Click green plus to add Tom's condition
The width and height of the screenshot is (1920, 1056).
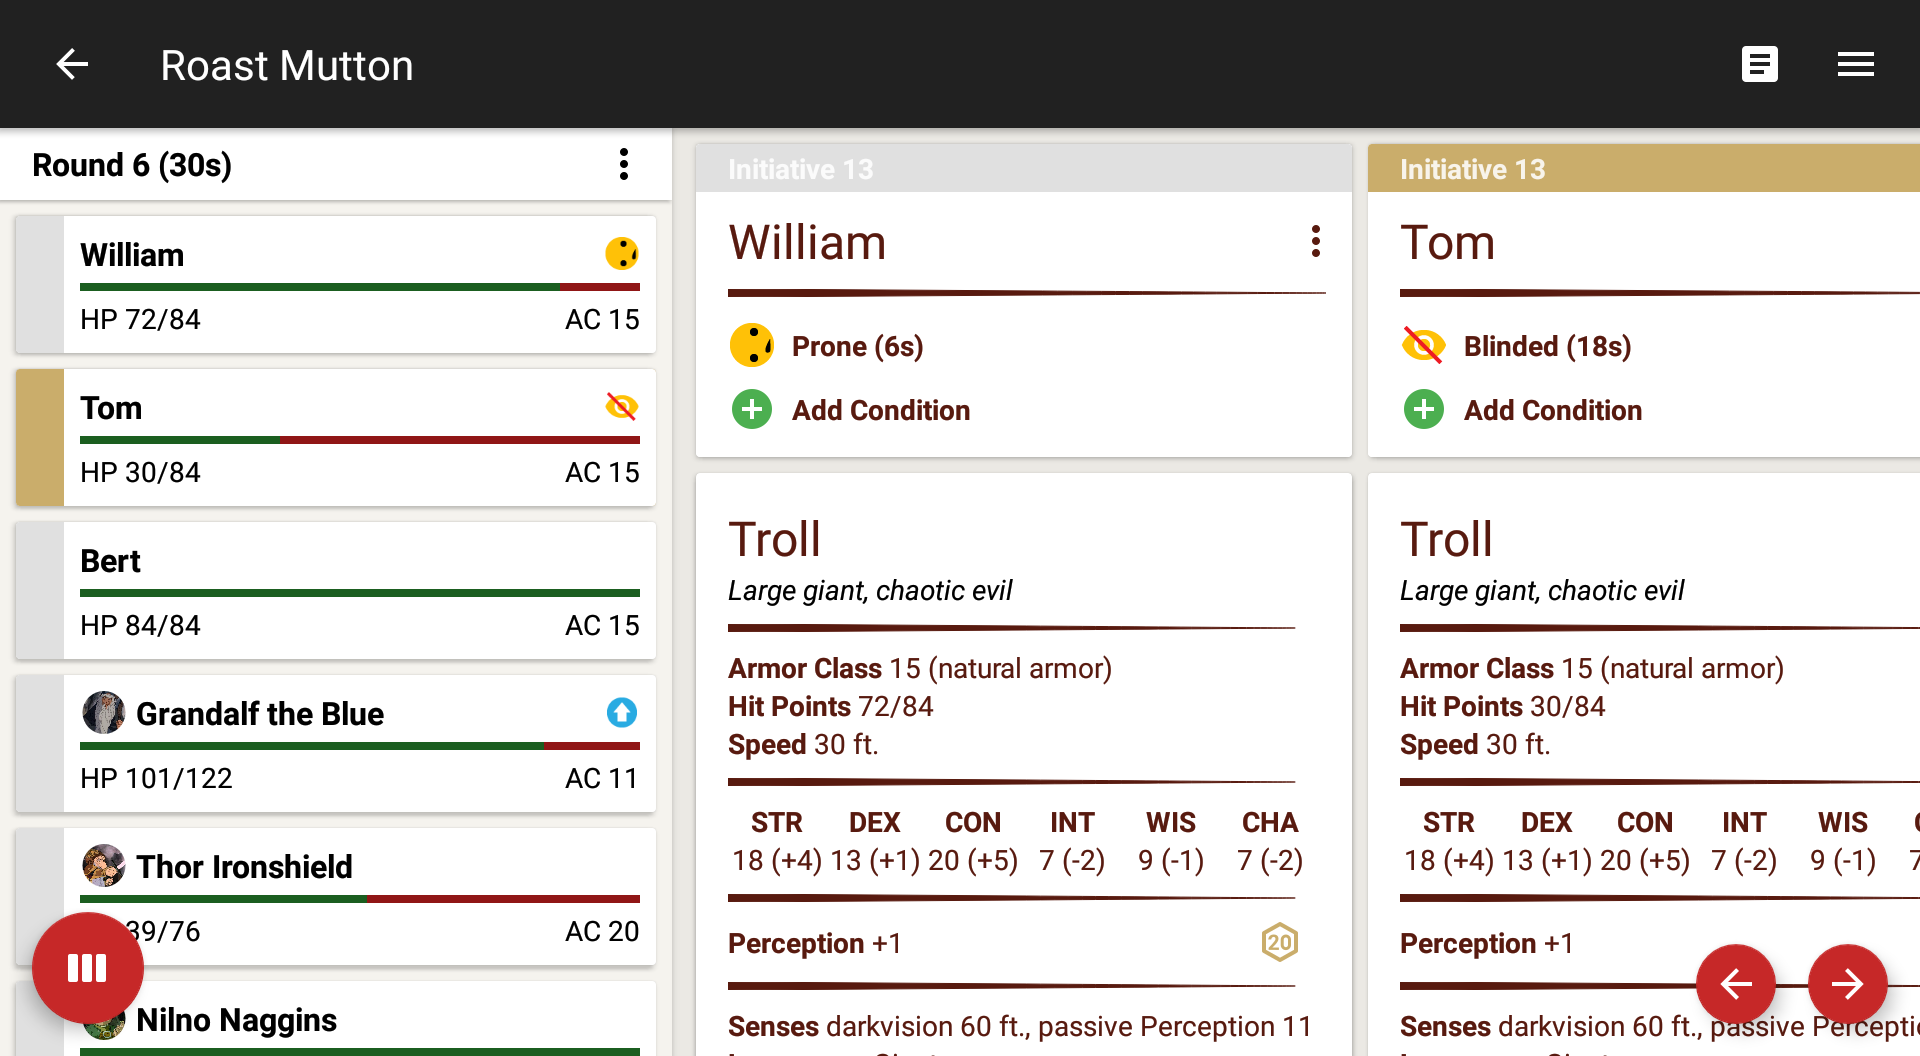[x=1423, y=409]
